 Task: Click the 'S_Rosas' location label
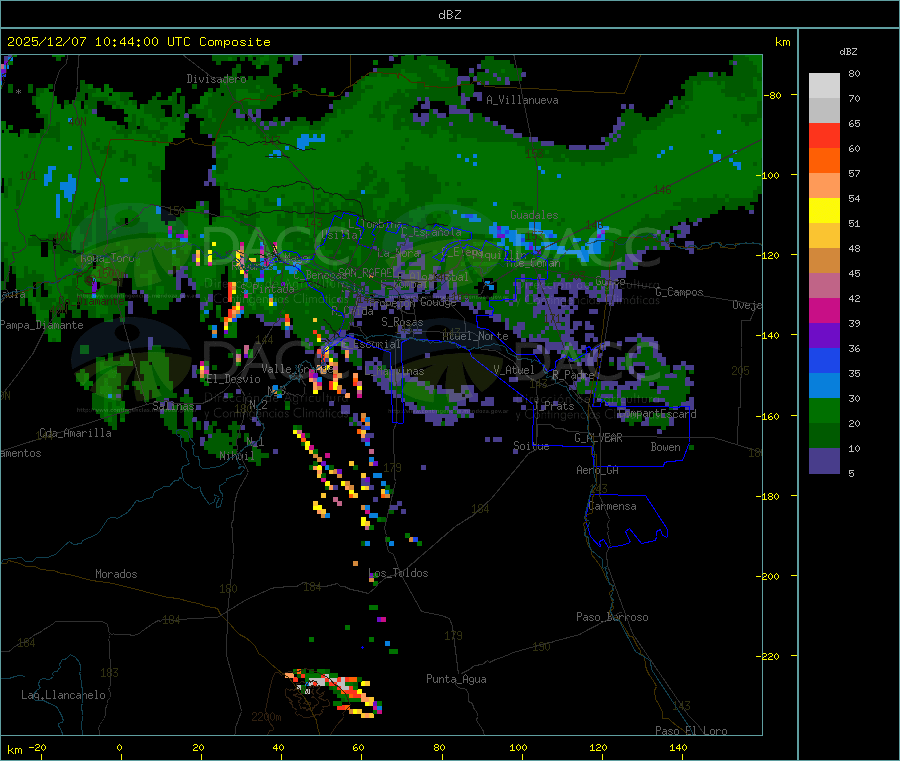(x=402, y=322)
